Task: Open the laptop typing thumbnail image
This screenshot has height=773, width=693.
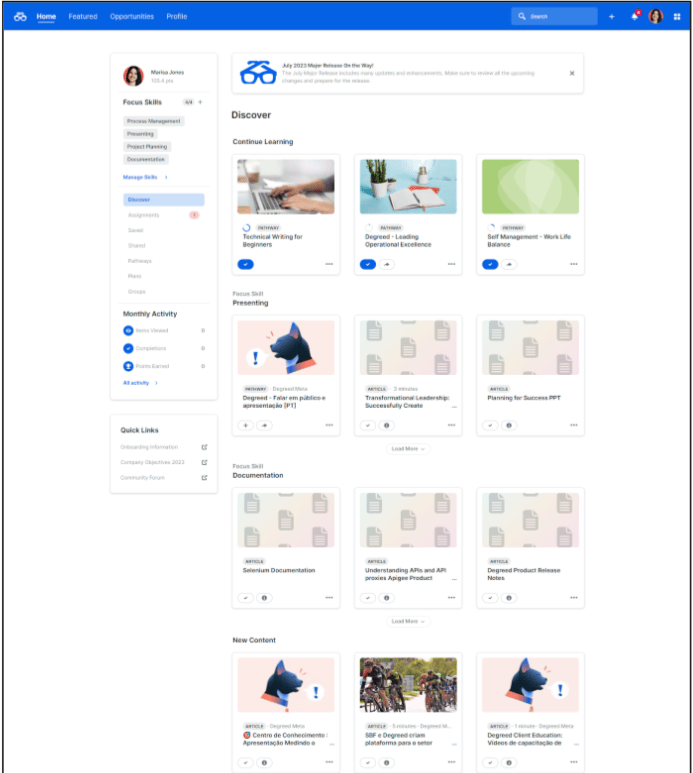Action: [286, 186]
